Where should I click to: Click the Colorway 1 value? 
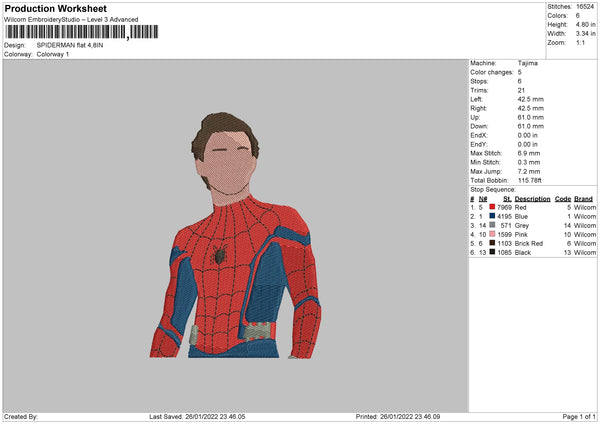[x=53, y=54]
